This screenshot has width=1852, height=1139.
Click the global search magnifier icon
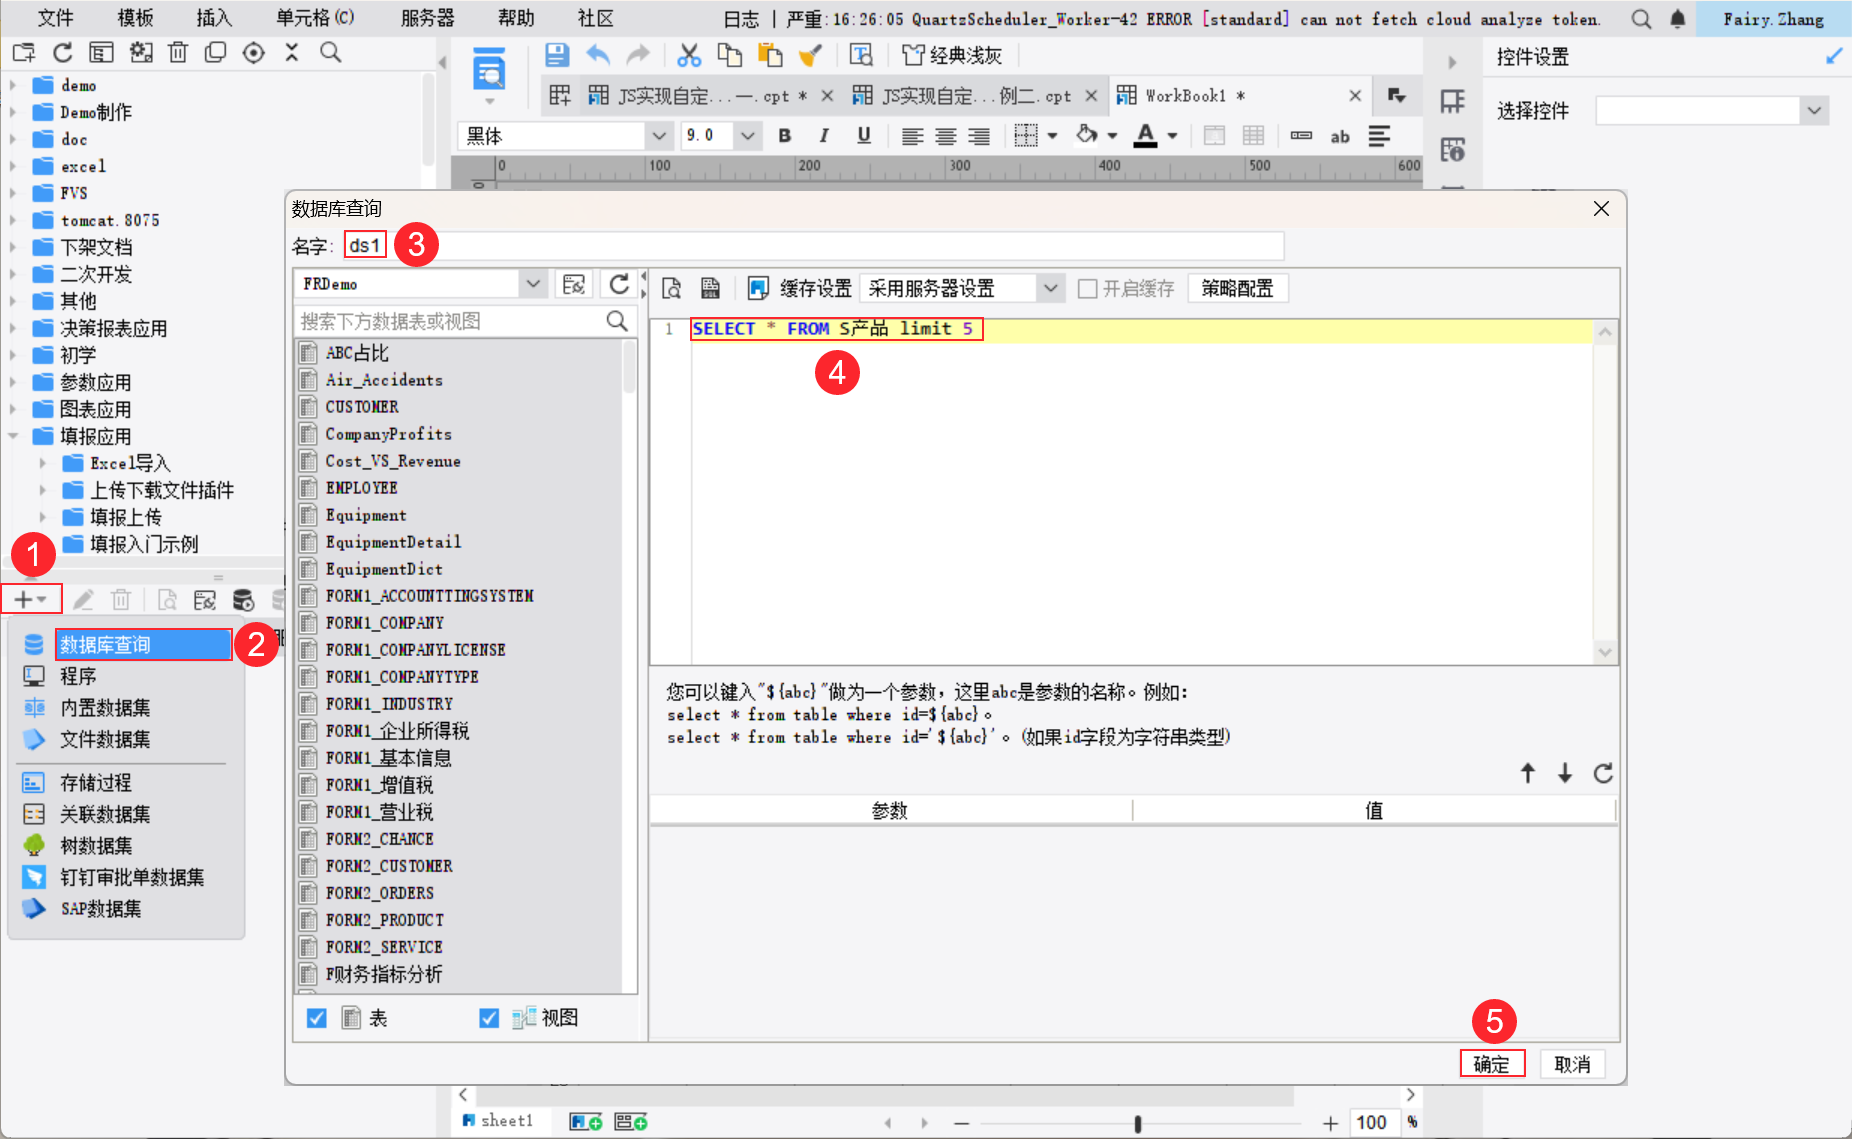[x=1641, y=19]
